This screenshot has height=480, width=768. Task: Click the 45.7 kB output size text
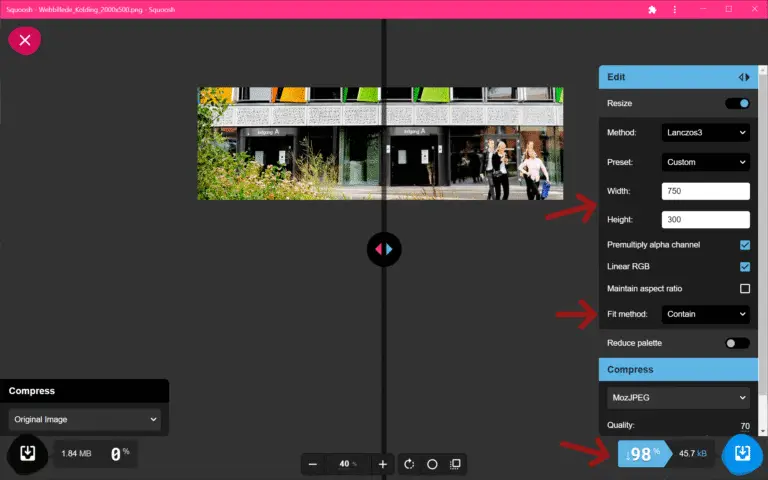point(693,454)
